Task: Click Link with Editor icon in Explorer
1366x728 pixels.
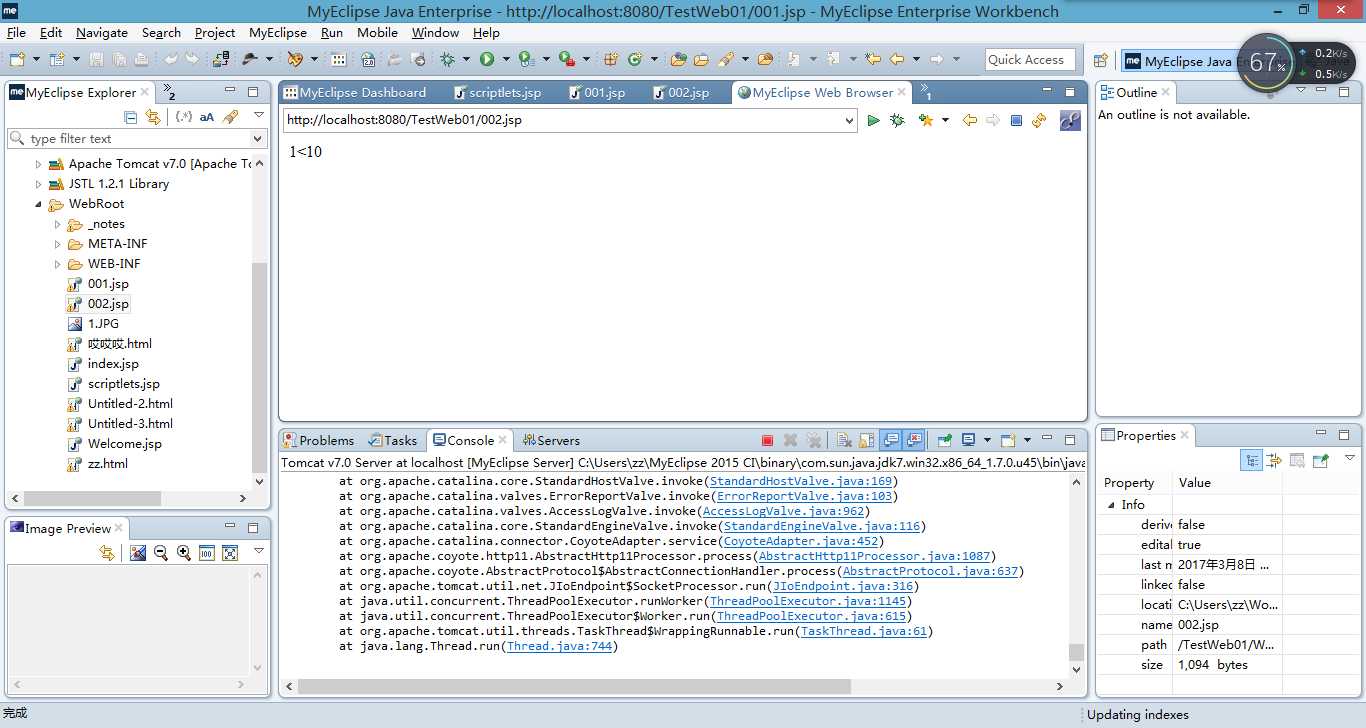Action: 153,117
